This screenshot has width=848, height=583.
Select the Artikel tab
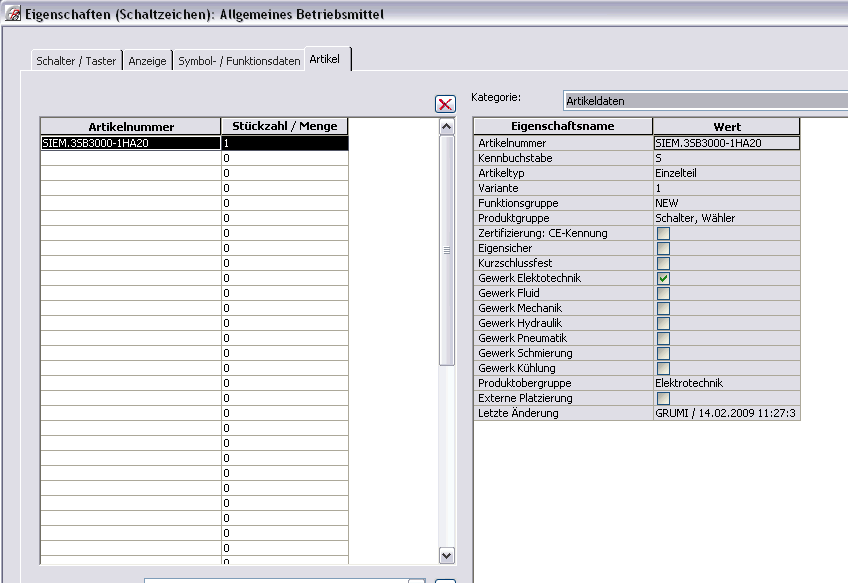tap(328, 59)
